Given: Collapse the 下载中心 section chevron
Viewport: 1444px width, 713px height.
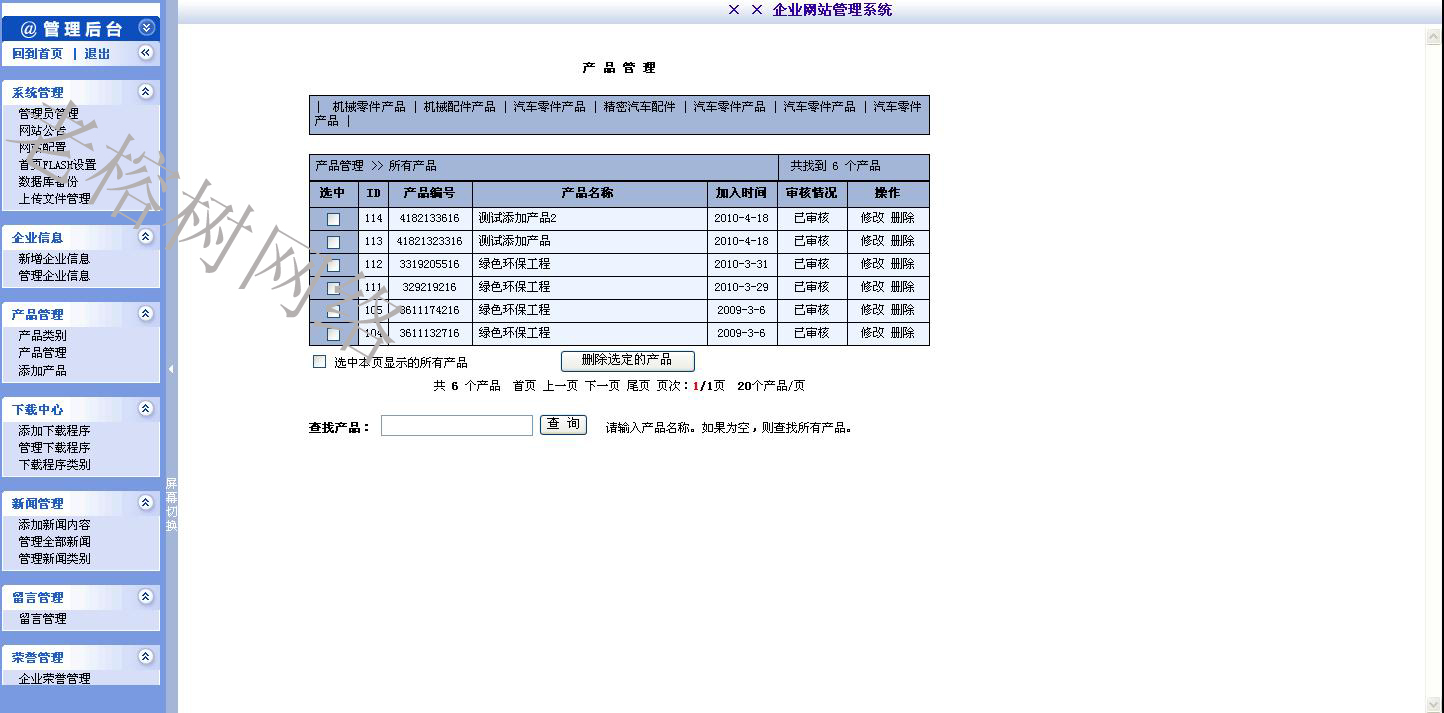Looking at the screenshot, I should coord(146,408).
